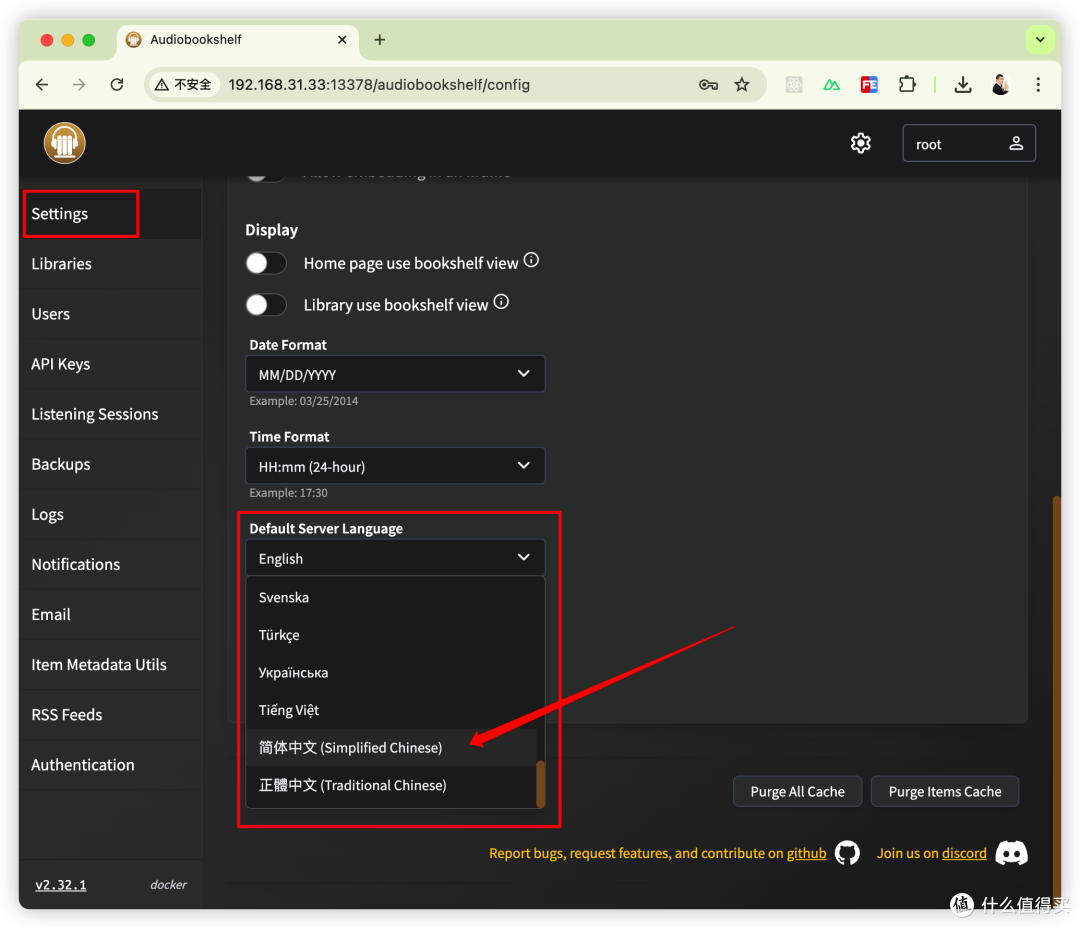Click the Purge Items Cache button

[x=944, y=791]
